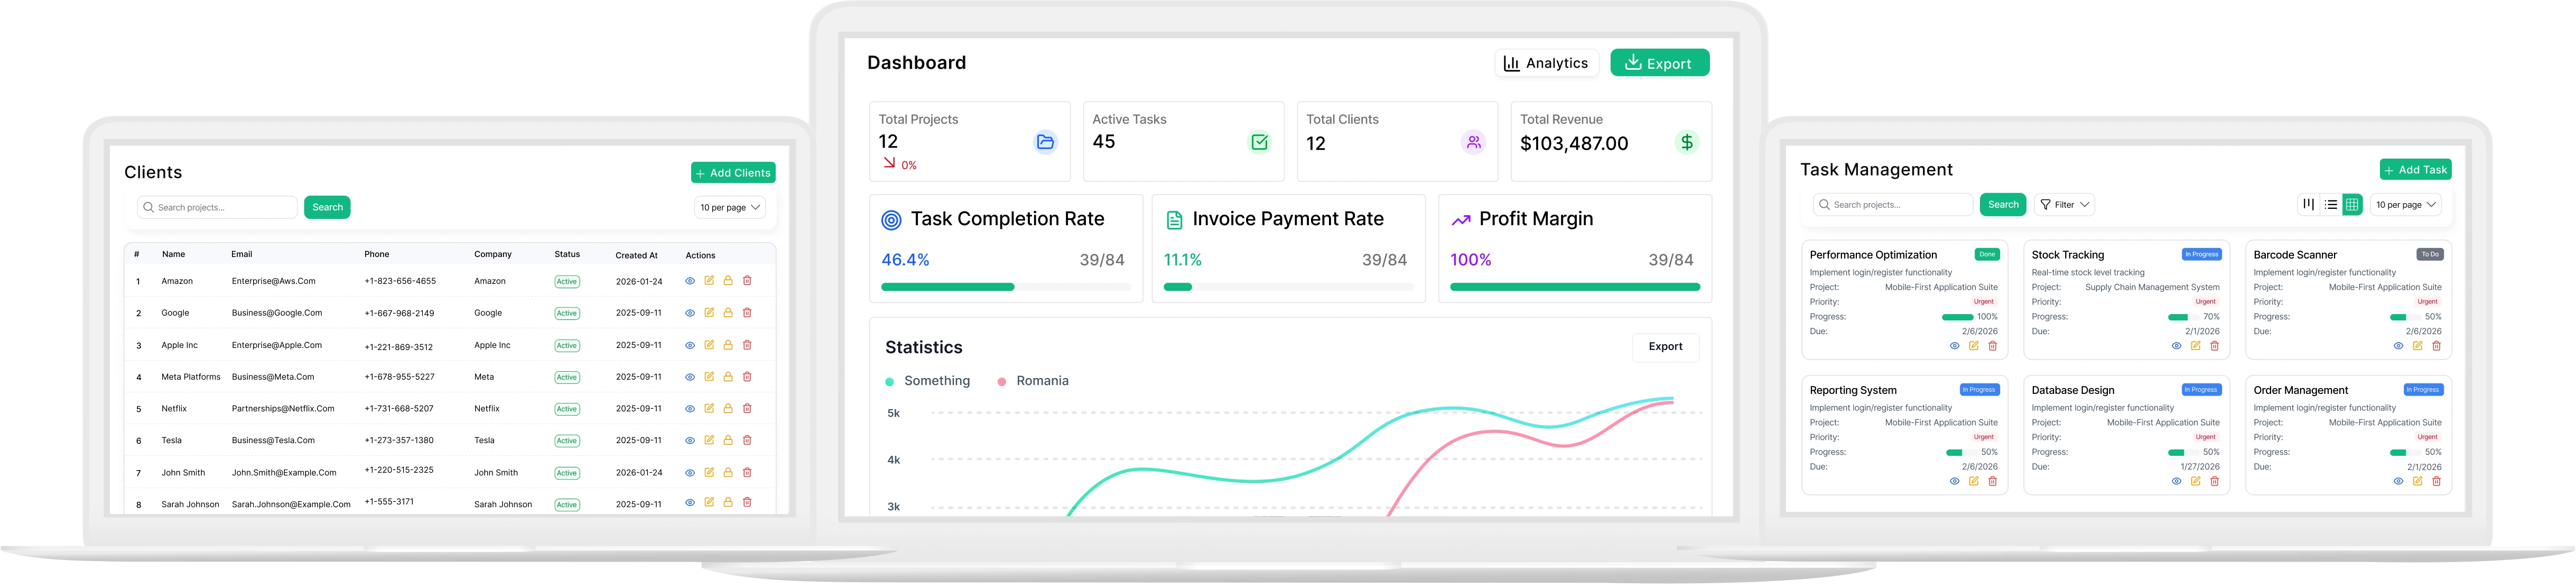View Performance Optimization task via eye icon

1955,346
